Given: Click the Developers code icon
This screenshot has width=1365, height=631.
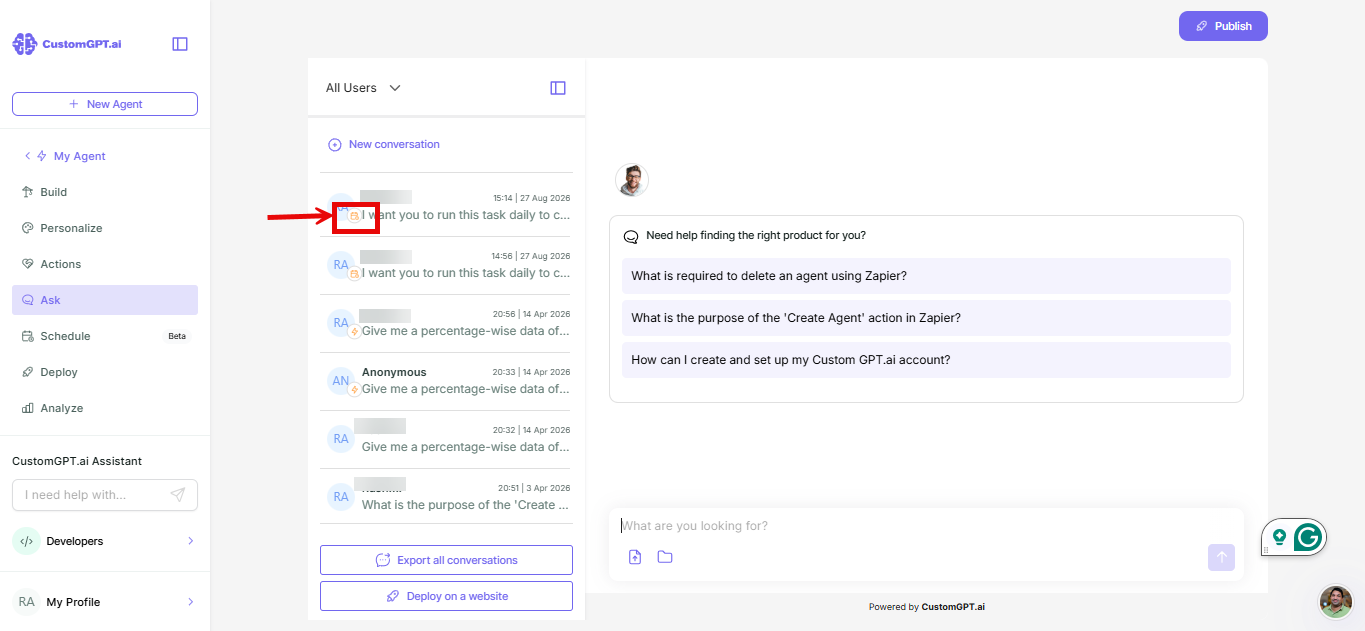Looking at the screenshot, I should (26, 541).
